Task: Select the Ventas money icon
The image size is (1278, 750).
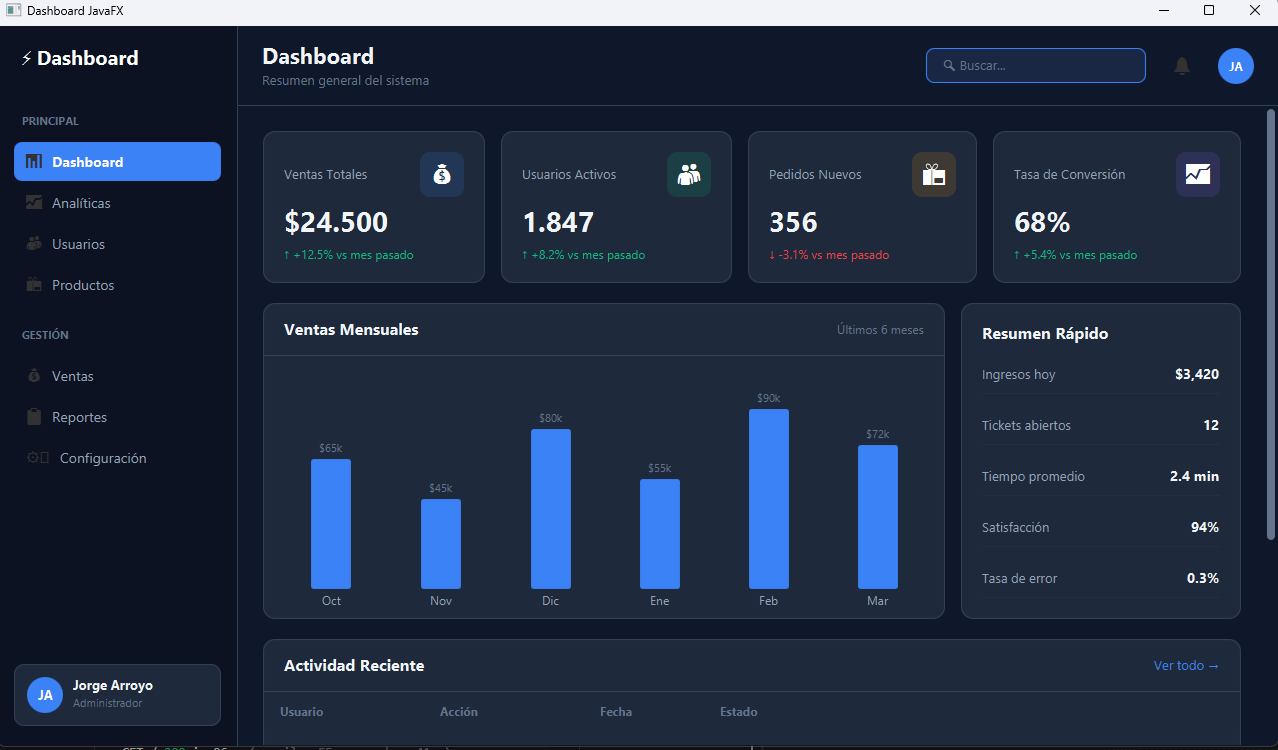Action: [x=33, y=375]
